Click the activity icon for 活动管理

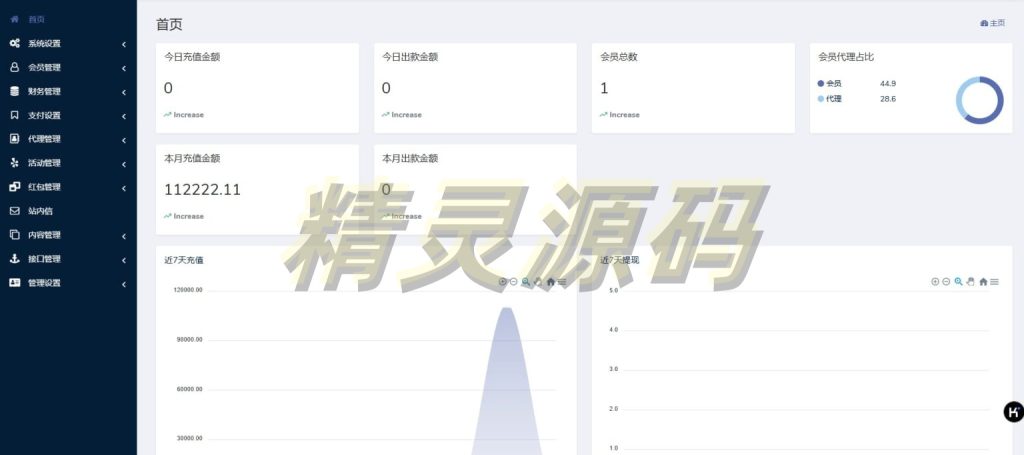pos(14,163)
